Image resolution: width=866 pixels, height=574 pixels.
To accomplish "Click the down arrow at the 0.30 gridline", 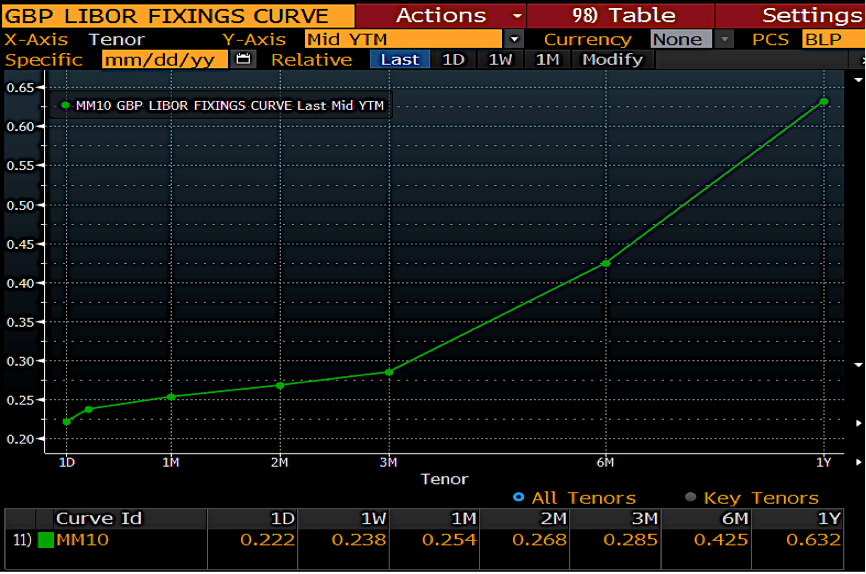I will [x=858, y=365].
